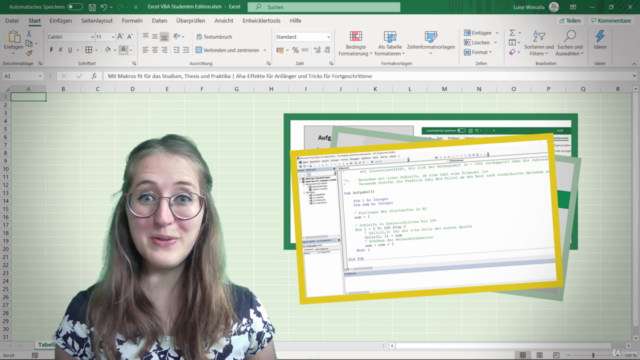This screenshot has height=360, width=640.
Task: Toggle Automatisches Speichern switch
Action: 75,7
